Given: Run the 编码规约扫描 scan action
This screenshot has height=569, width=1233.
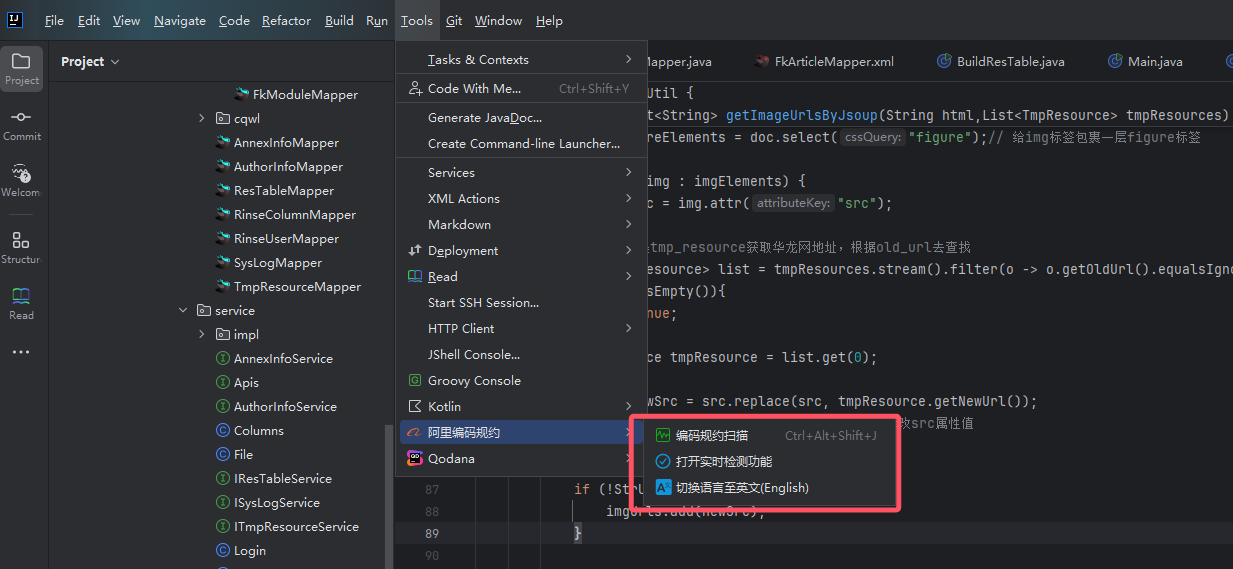Looking at the screenshot, I should pyautogui.click(x=711, y=436).
